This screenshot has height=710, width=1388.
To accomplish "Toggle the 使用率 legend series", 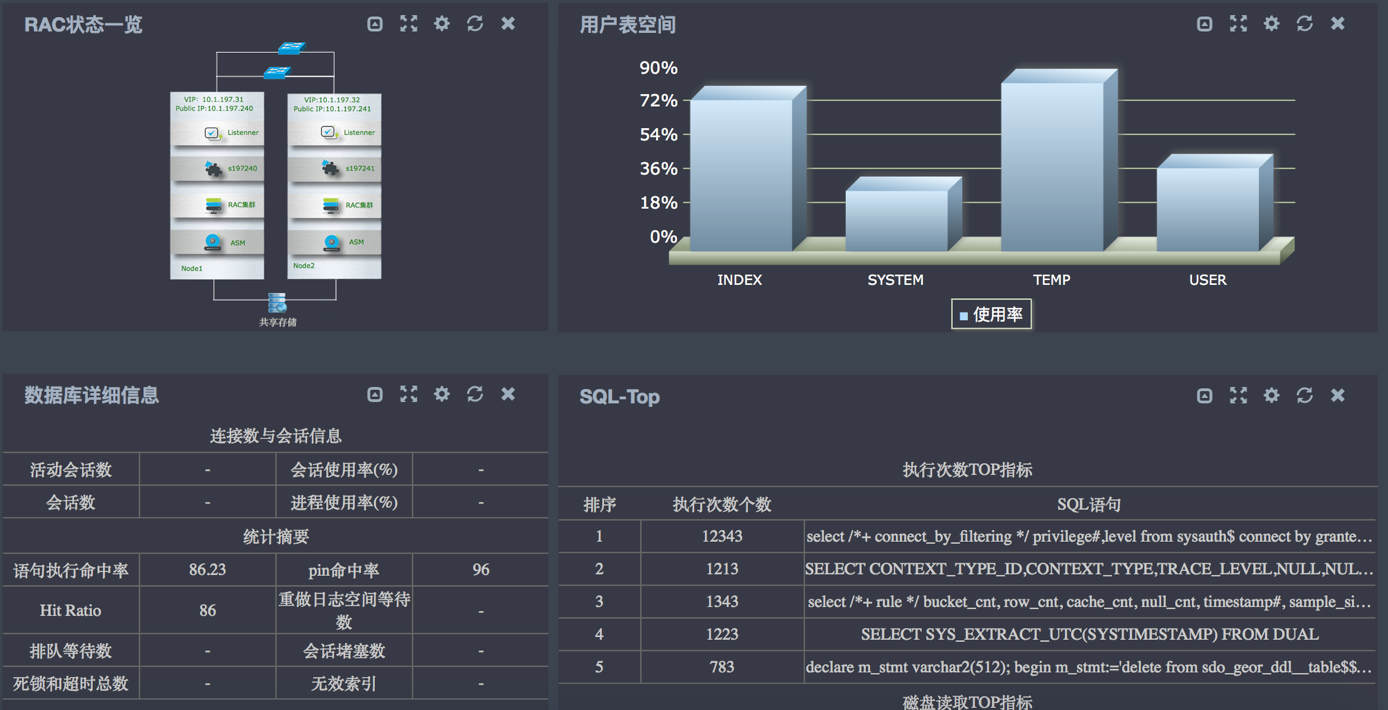I will 991,315.
